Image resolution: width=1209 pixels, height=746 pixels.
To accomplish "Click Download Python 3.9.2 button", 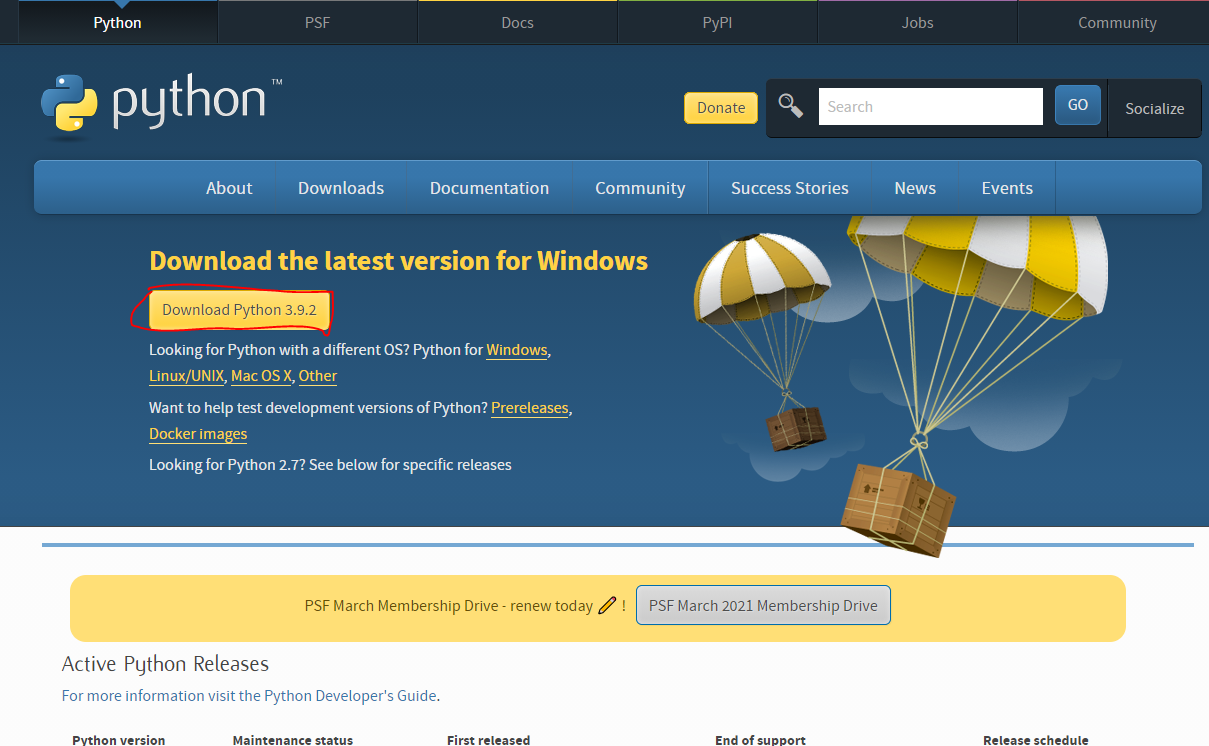I will 239,310.
